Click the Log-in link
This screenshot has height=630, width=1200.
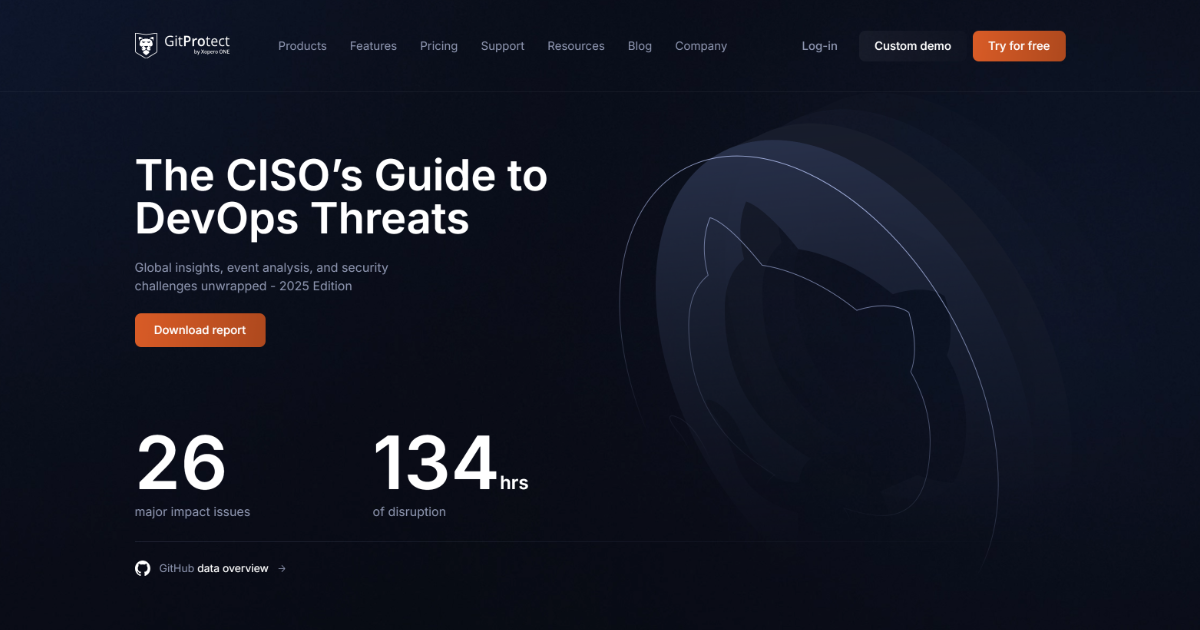(x=819, y=46)
